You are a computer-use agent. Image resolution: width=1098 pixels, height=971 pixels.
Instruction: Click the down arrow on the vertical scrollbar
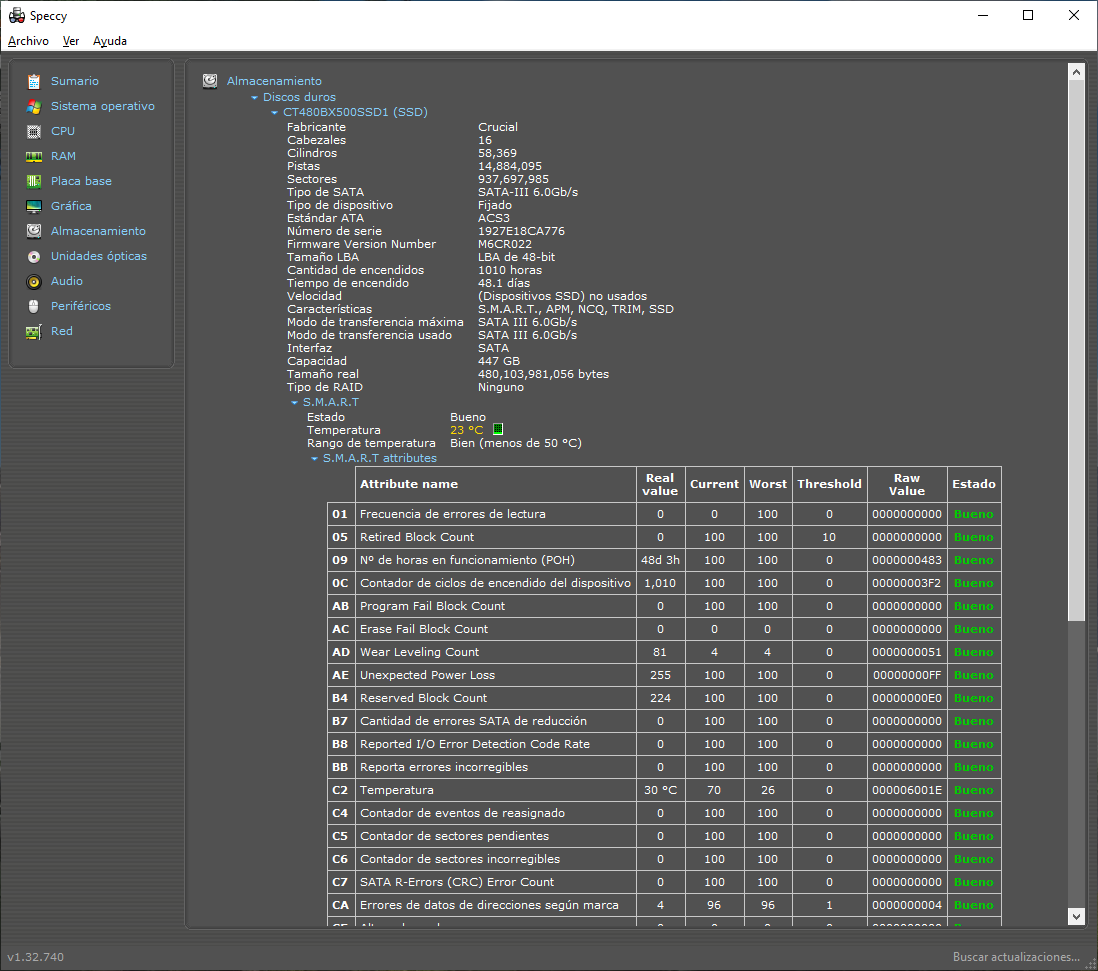[1077, 916]
